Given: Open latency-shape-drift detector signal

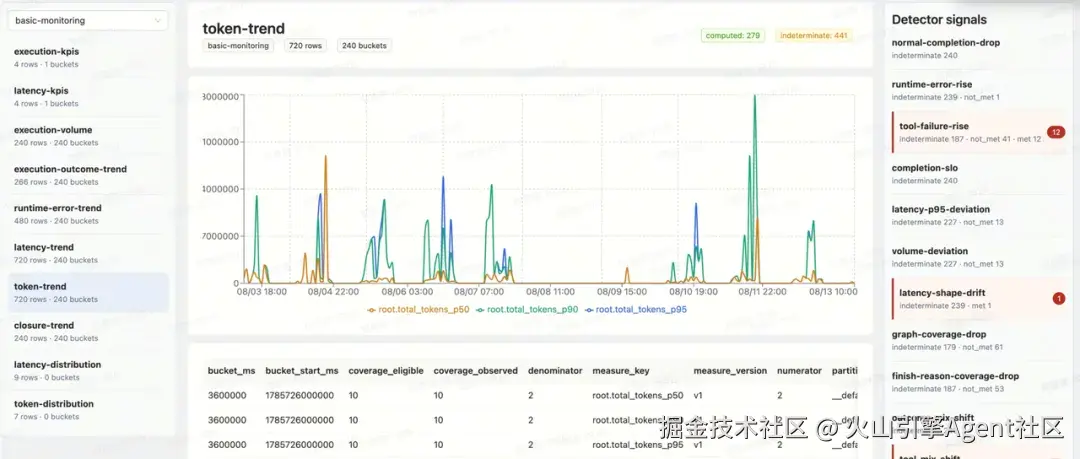Looking at the screenshot, I should [979, 298].
